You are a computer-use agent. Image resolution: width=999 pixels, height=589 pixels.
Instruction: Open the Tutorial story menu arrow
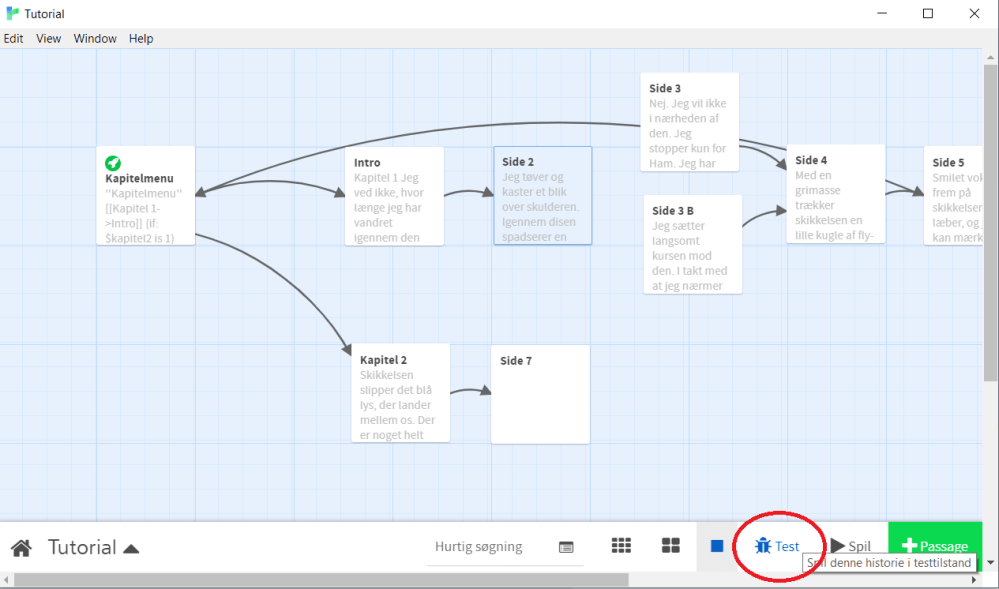(x=131, y=548)
